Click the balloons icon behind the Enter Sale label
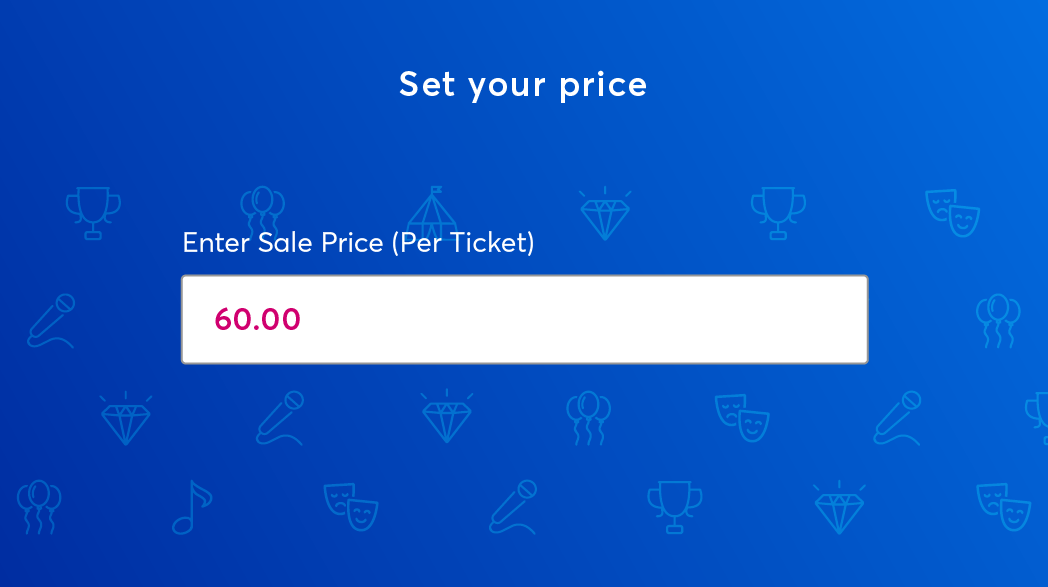The width and height of the screenshot is (1048, 587). coord(263,211)
